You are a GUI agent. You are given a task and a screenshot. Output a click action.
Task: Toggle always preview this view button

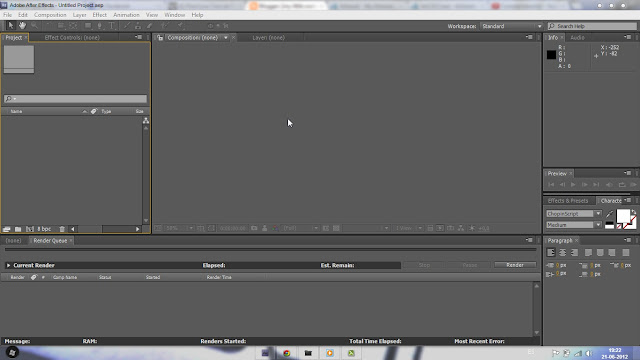(158, 228)
